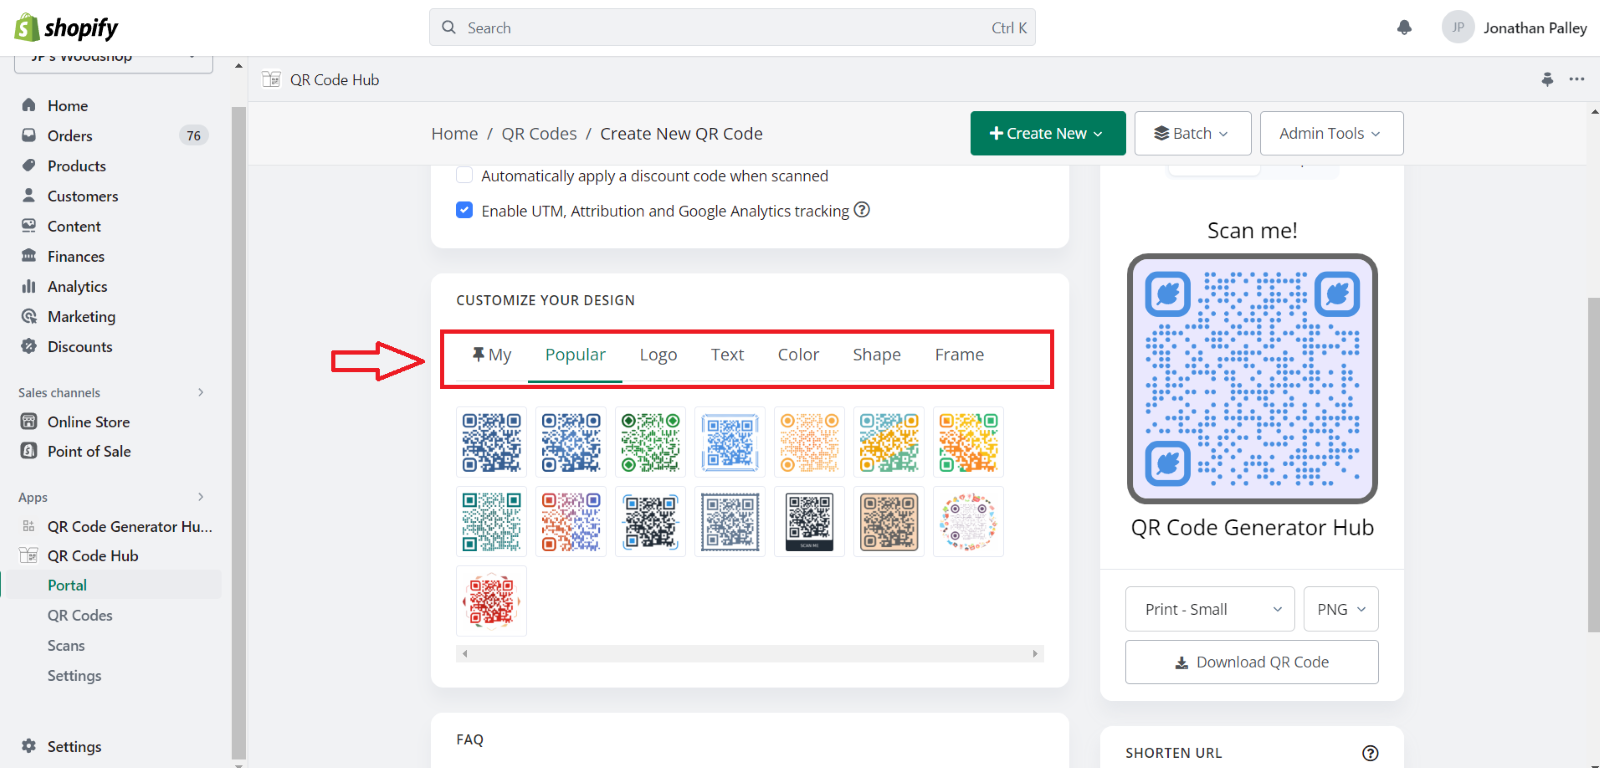The width and height of the screenshot is (1600, 768).
Task: Open the Admin Tools dropdown
Action: pos(1331,133)
